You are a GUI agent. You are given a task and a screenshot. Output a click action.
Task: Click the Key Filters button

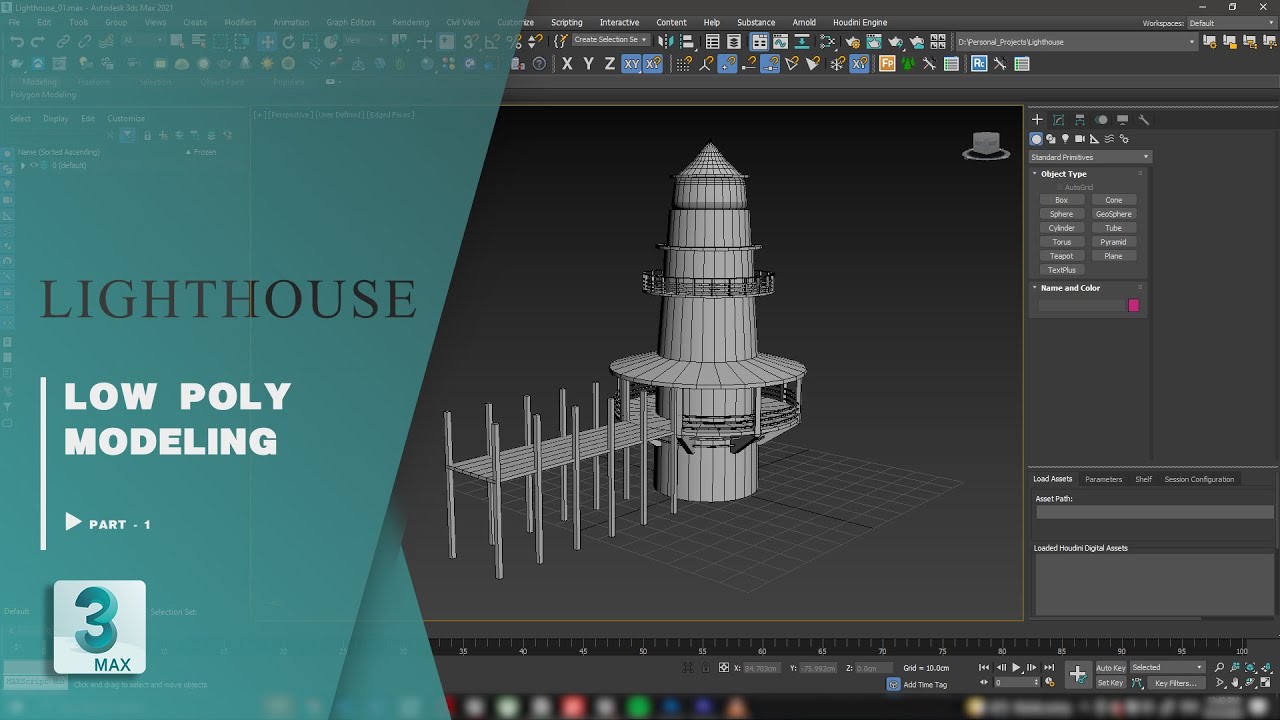pyautogui.click(x=1175, y=684)
